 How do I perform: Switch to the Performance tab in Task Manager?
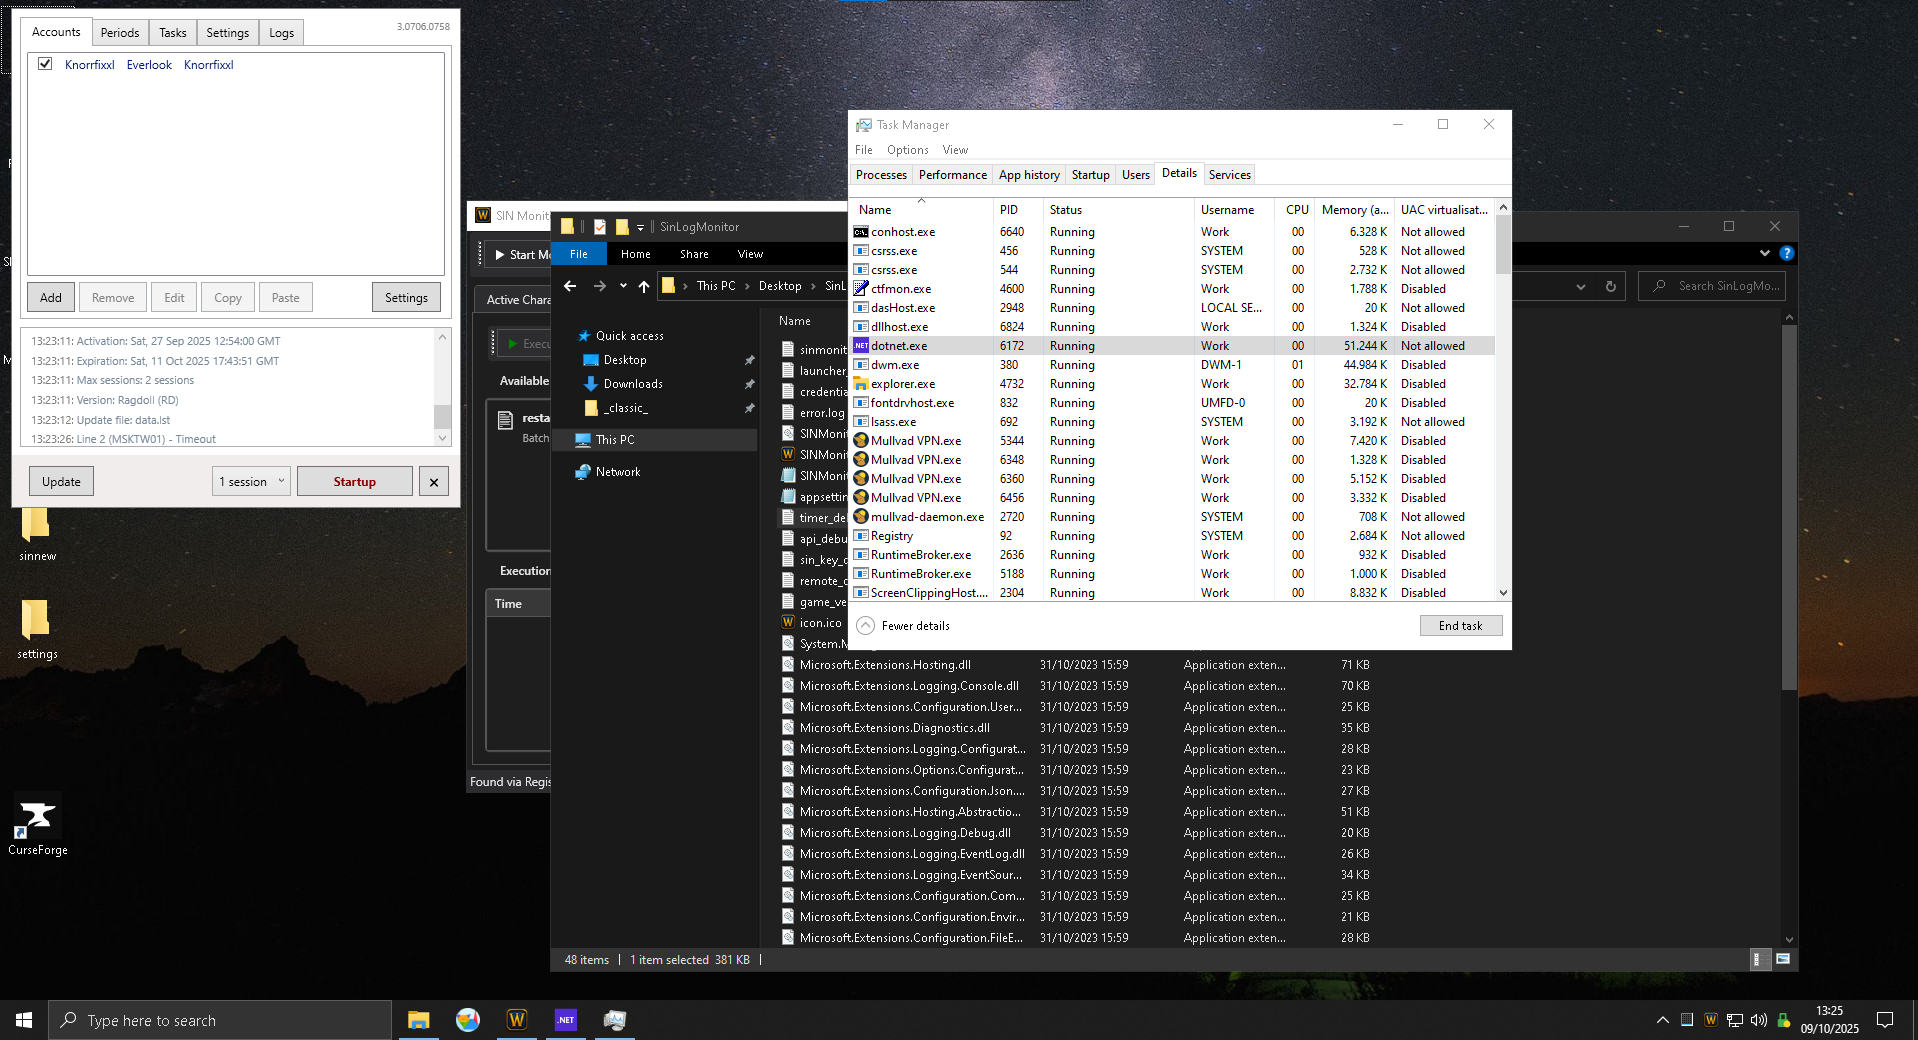tap(951, 174)
